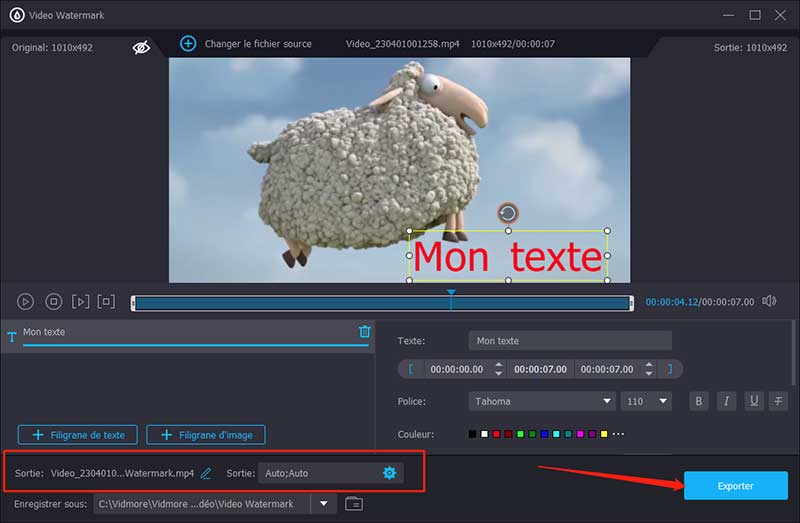
Task: Click the current time 00:00:04.12 readout
Action: point(671,302)
